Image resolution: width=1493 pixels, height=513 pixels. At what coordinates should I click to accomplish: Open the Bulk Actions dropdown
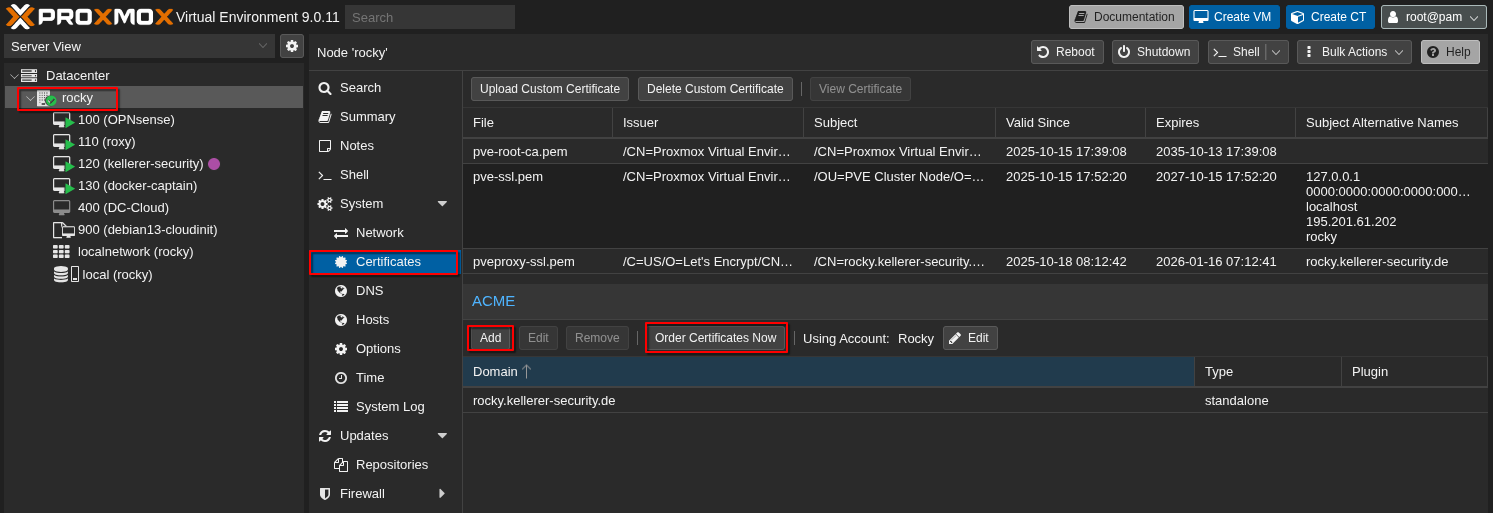coord(1353,52)
